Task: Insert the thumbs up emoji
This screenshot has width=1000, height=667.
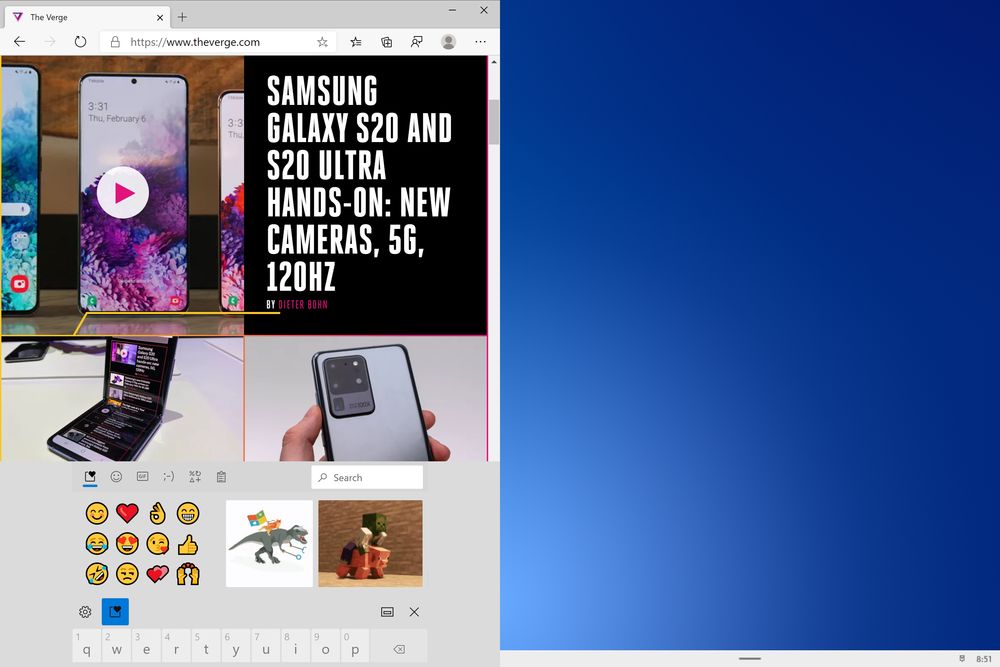Action: 188,545
